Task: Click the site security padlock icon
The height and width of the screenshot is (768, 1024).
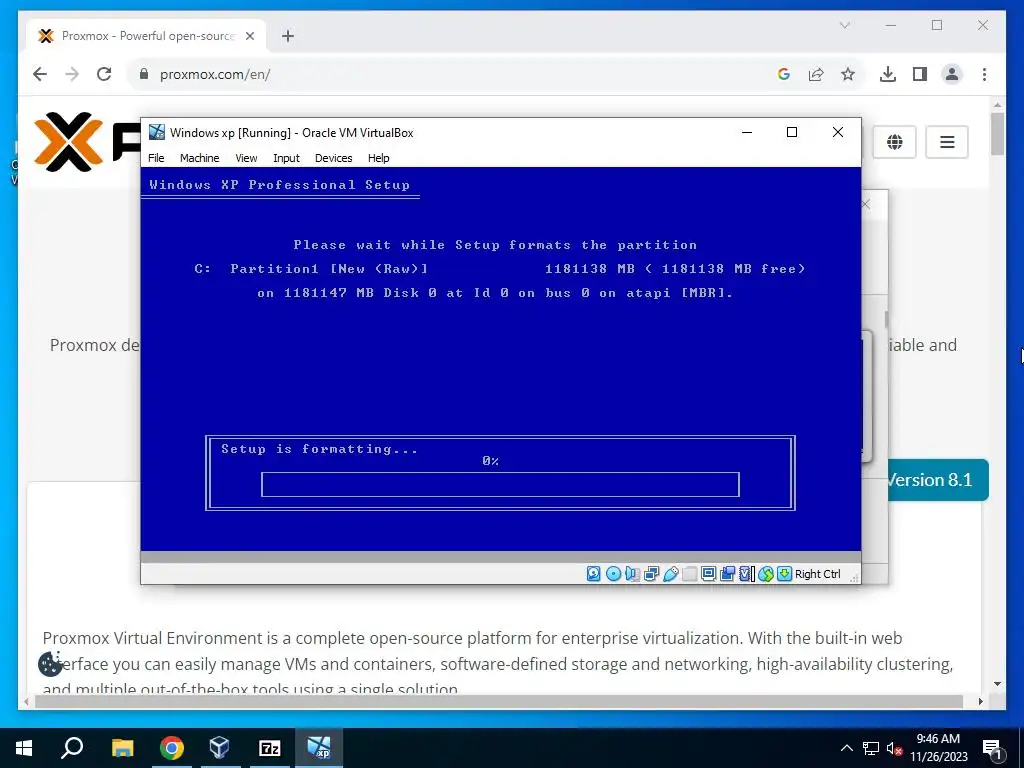Action: [x=144, y=74]
